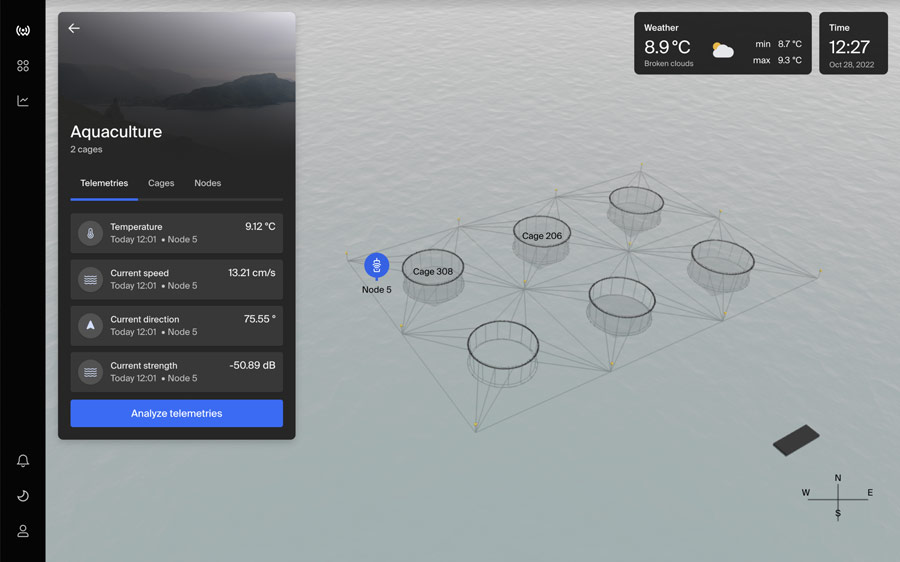Click Analyze telemetries button
This screenshot has height=562, width=900.
177,413
